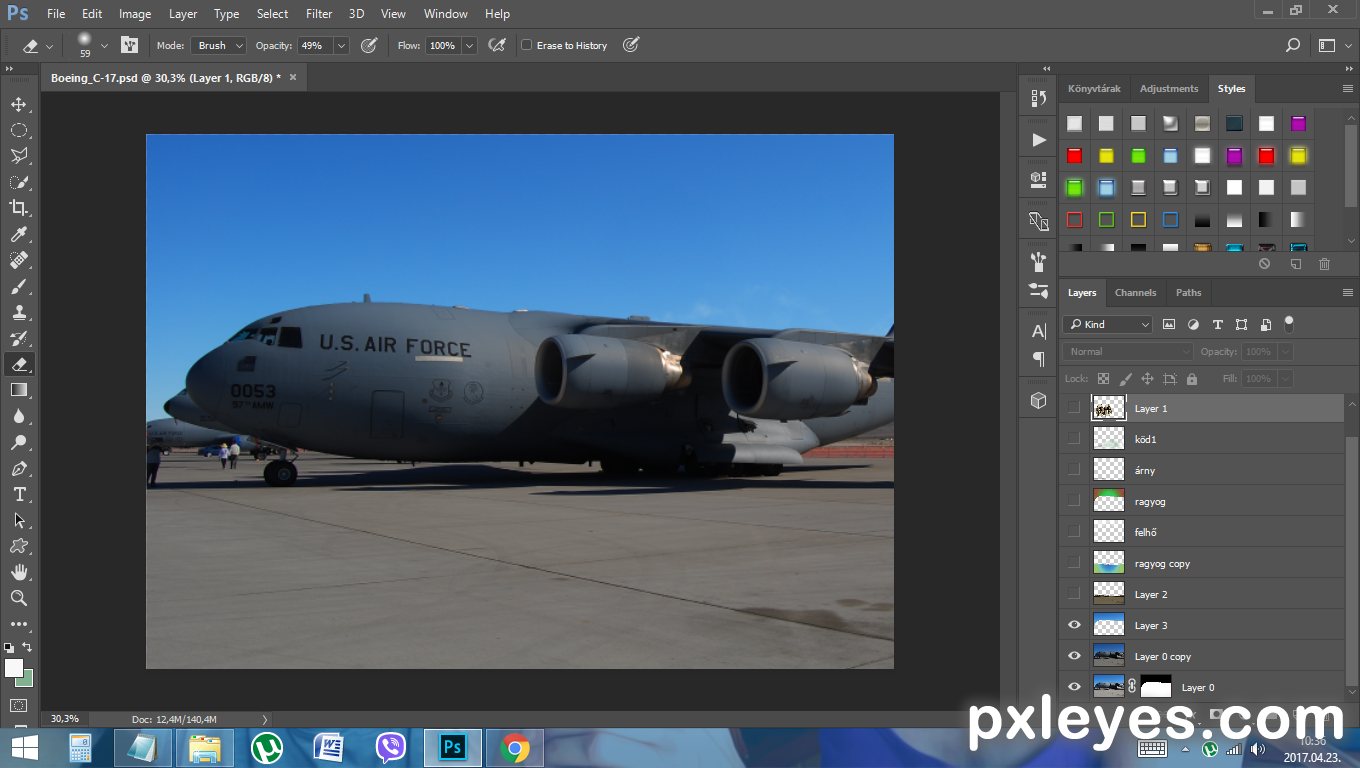Enable the Erase to History checkbox
Screen dimensions: 1360x768
click(527, 45)
